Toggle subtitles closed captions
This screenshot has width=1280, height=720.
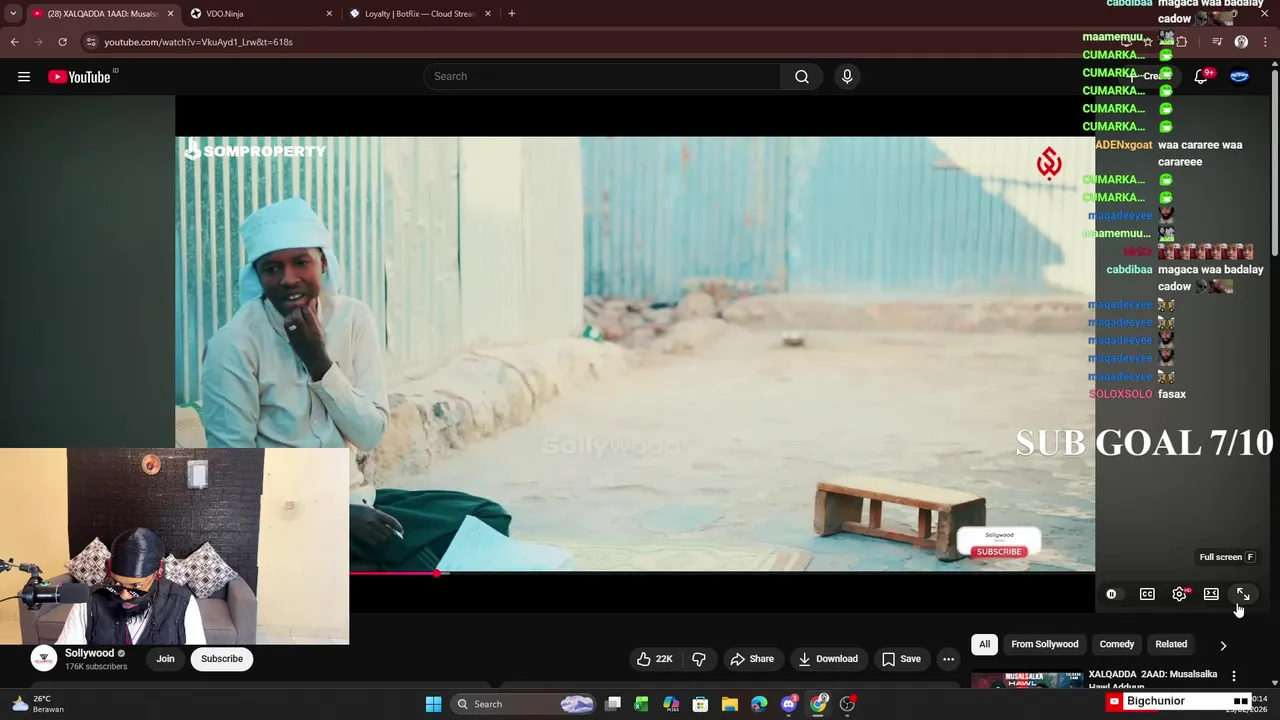pos(1147,594)
